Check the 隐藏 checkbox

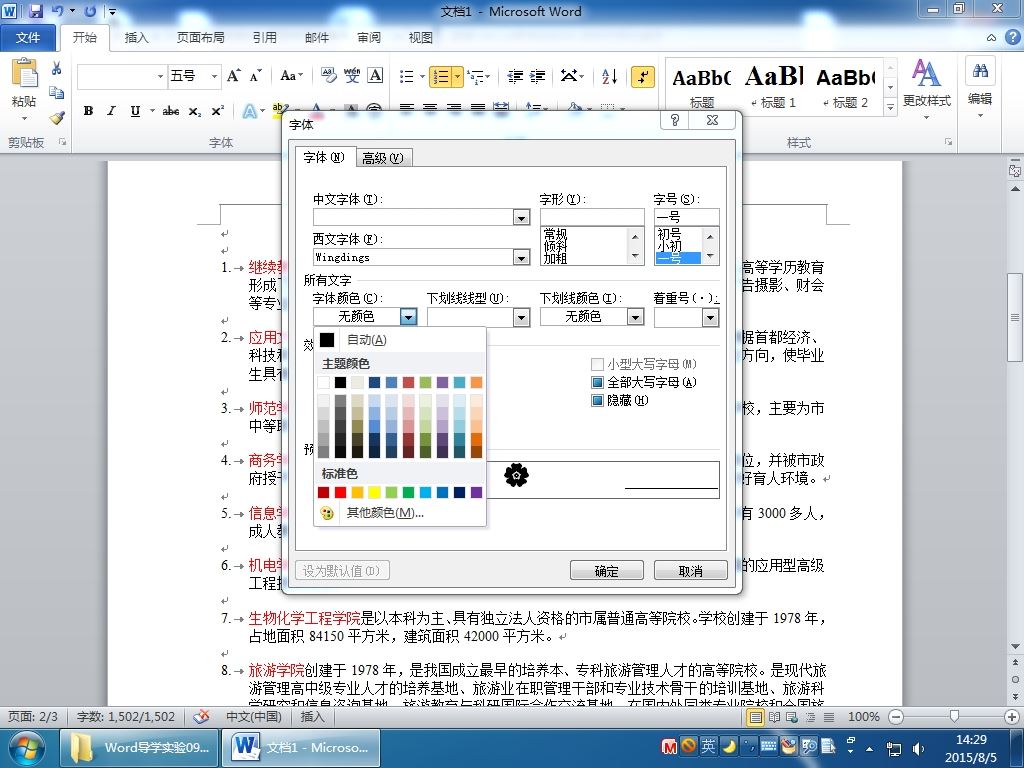597,400
